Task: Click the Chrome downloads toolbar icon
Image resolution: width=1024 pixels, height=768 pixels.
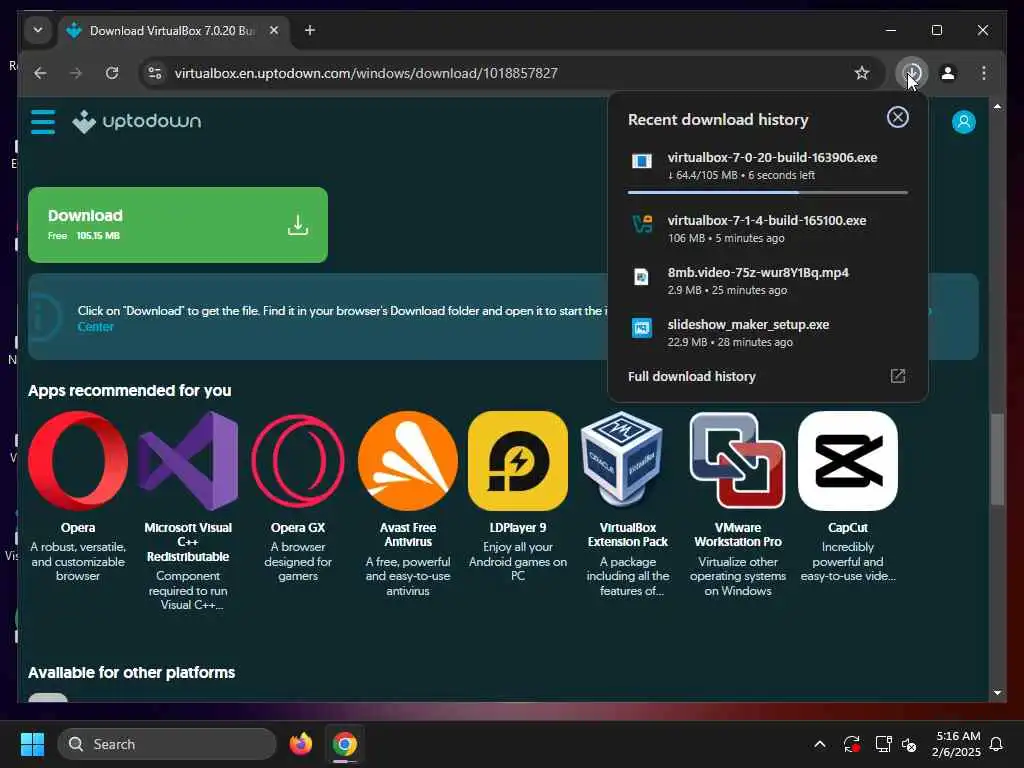Action: pyautogui.click(x=912, y=72)
